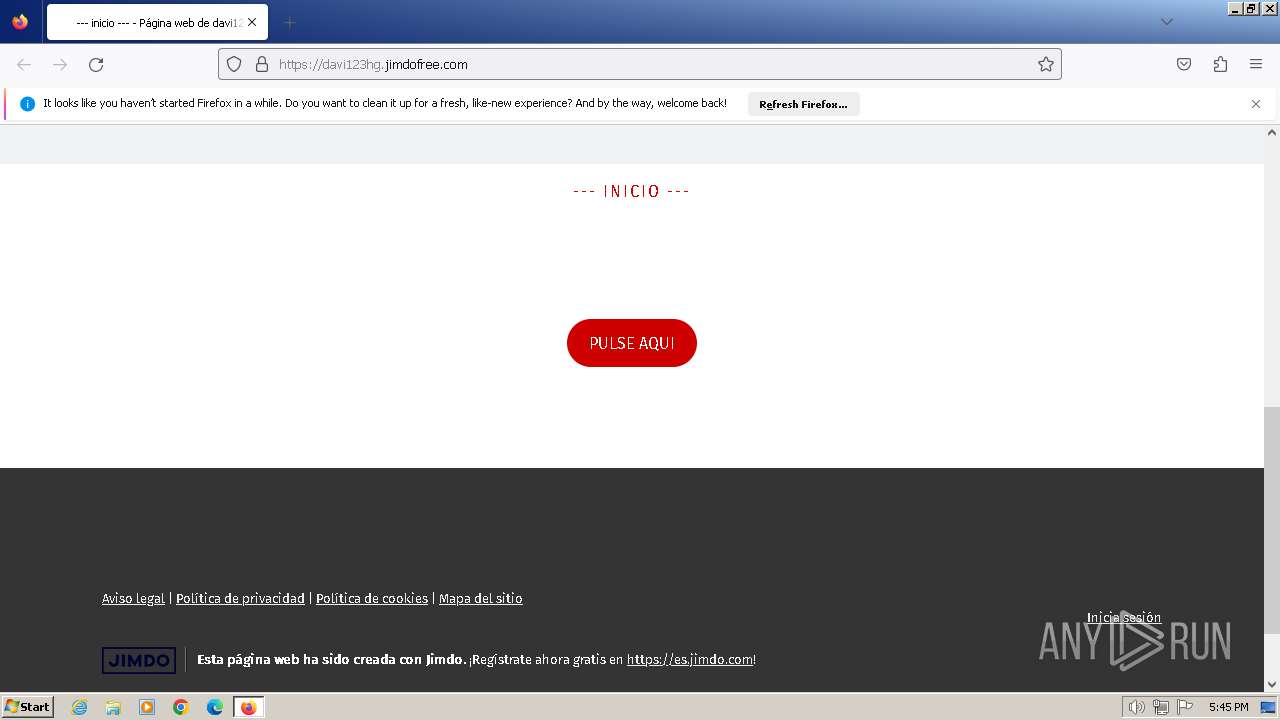The height and width of the screenshot is (720, 1280).
Task: Click the red PULSE AQUI button
Action: pos(632,343)
